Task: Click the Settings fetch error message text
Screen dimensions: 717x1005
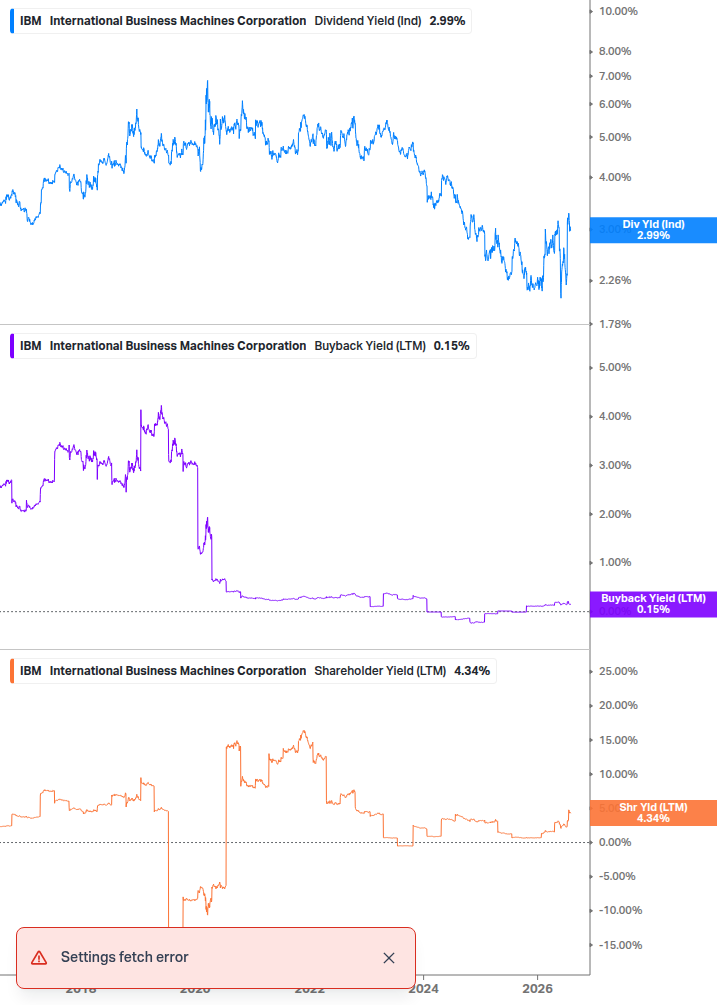Action: 124,957
